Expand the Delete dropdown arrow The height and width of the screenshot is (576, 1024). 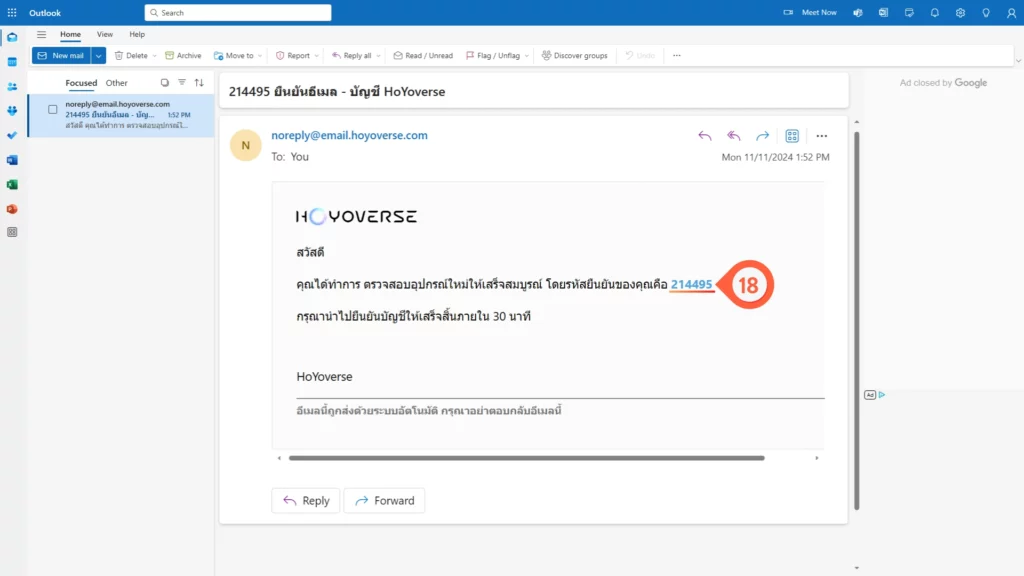pyautogui.click(x=155, y=56)
